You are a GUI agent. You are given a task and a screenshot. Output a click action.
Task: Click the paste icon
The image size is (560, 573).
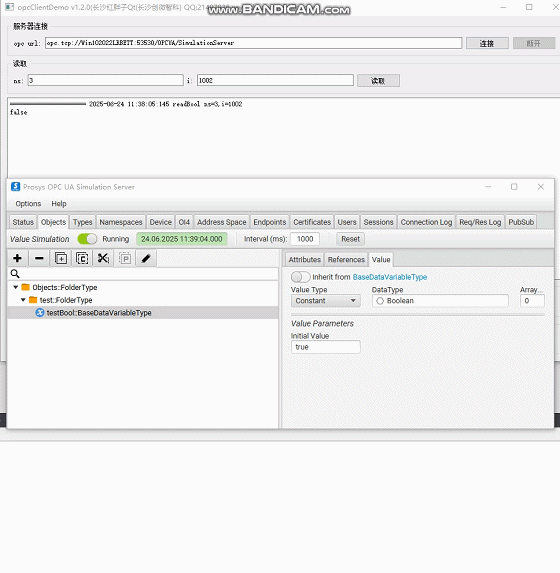coord(125,258)
